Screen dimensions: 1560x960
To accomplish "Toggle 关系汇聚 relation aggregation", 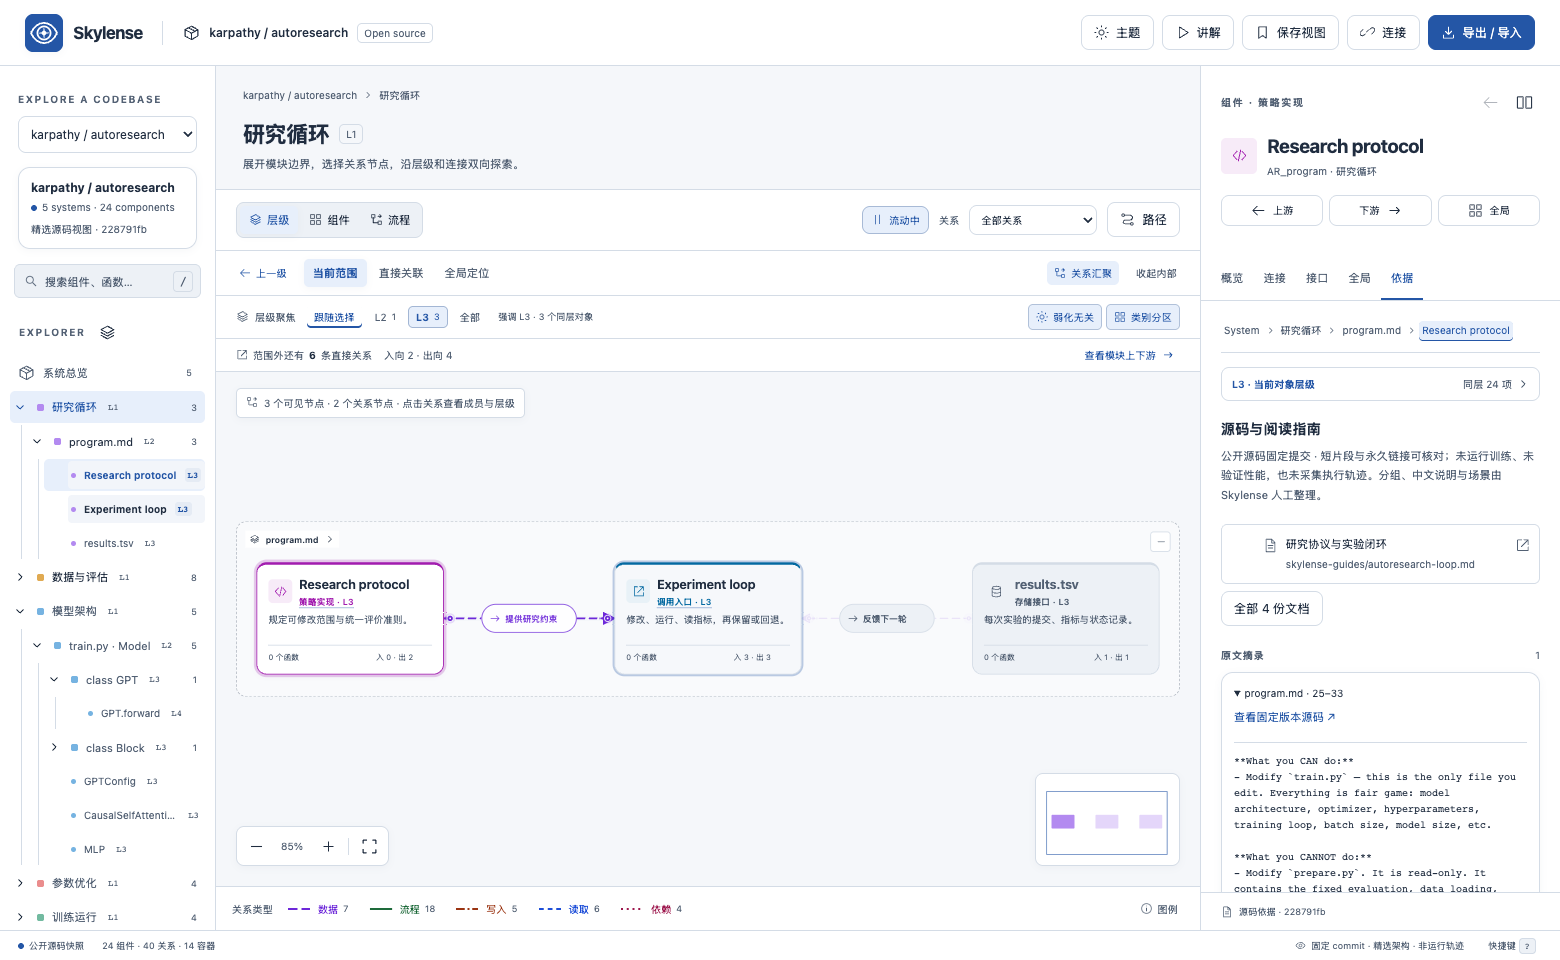I will click(x=1083, y=273).
